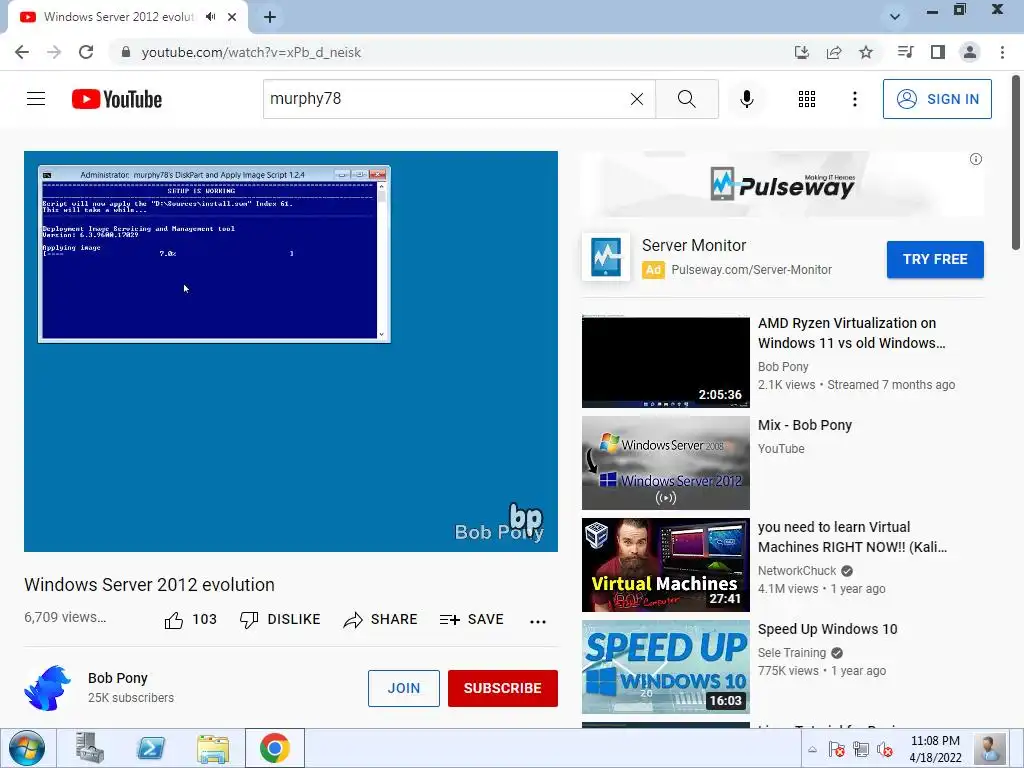Open volume tray icon

pyautogui.click(x=885, y=749)
